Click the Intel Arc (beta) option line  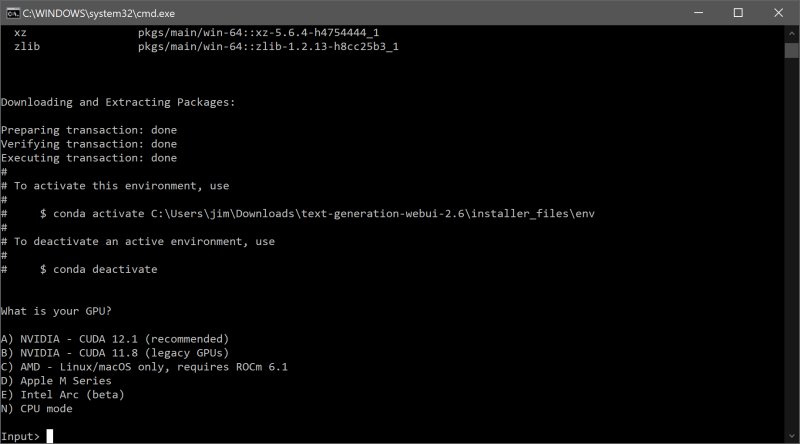coord(62,395)
